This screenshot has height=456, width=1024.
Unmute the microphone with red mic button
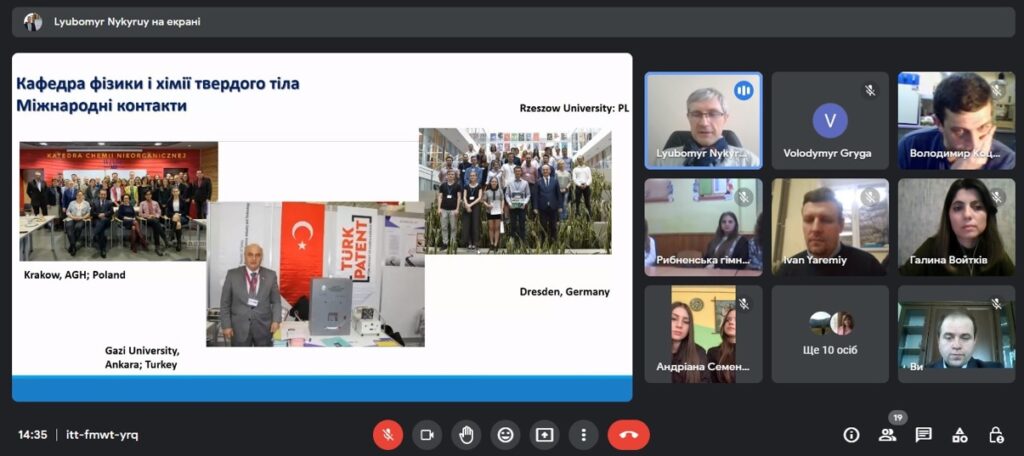(x=388, y=434)
